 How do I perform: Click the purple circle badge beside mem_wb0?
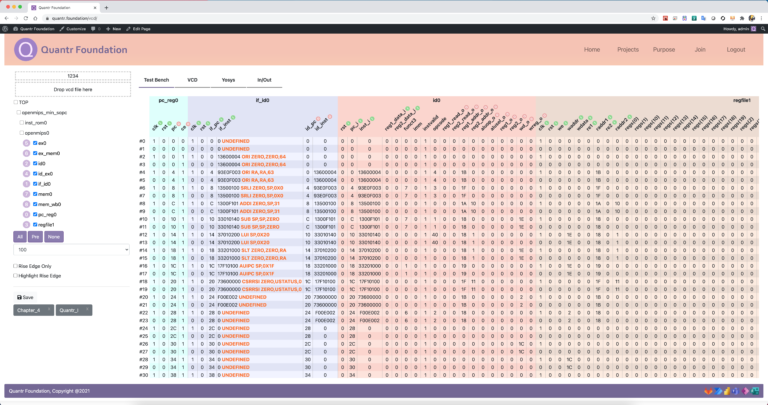click(x=26, y=204)
